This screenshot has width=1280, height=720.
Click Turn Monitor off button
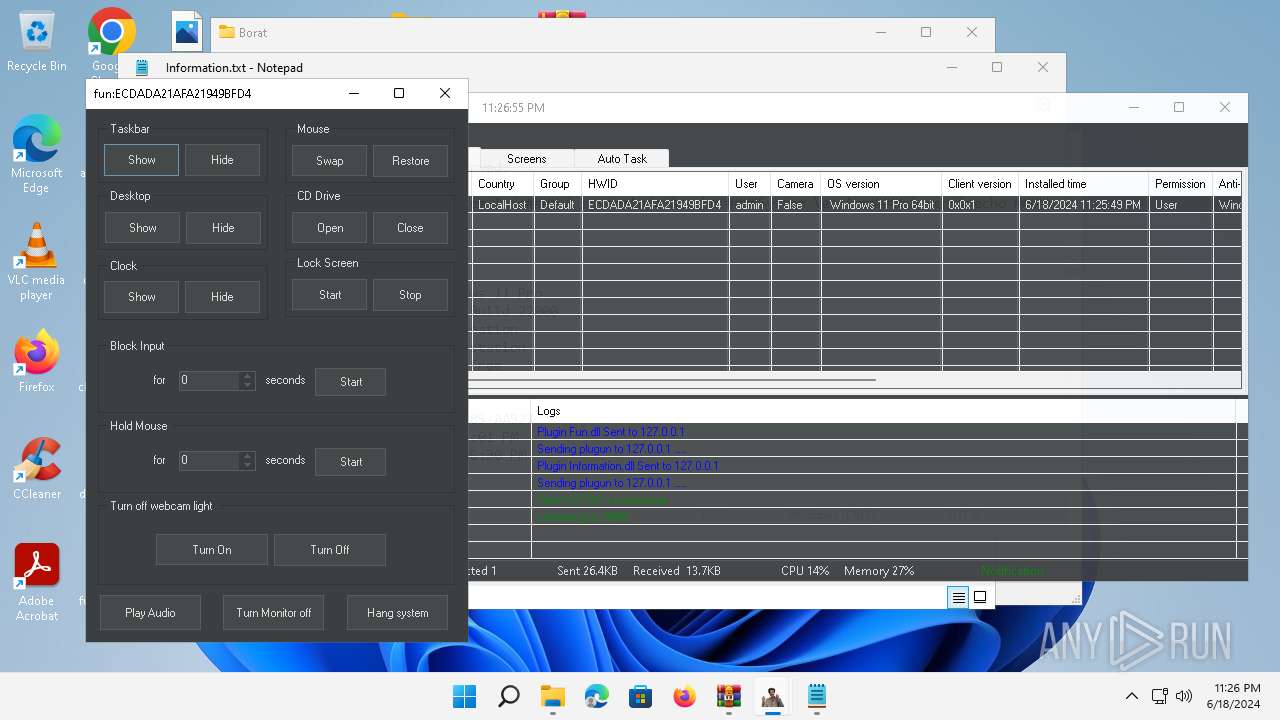[x=273, y=613]
